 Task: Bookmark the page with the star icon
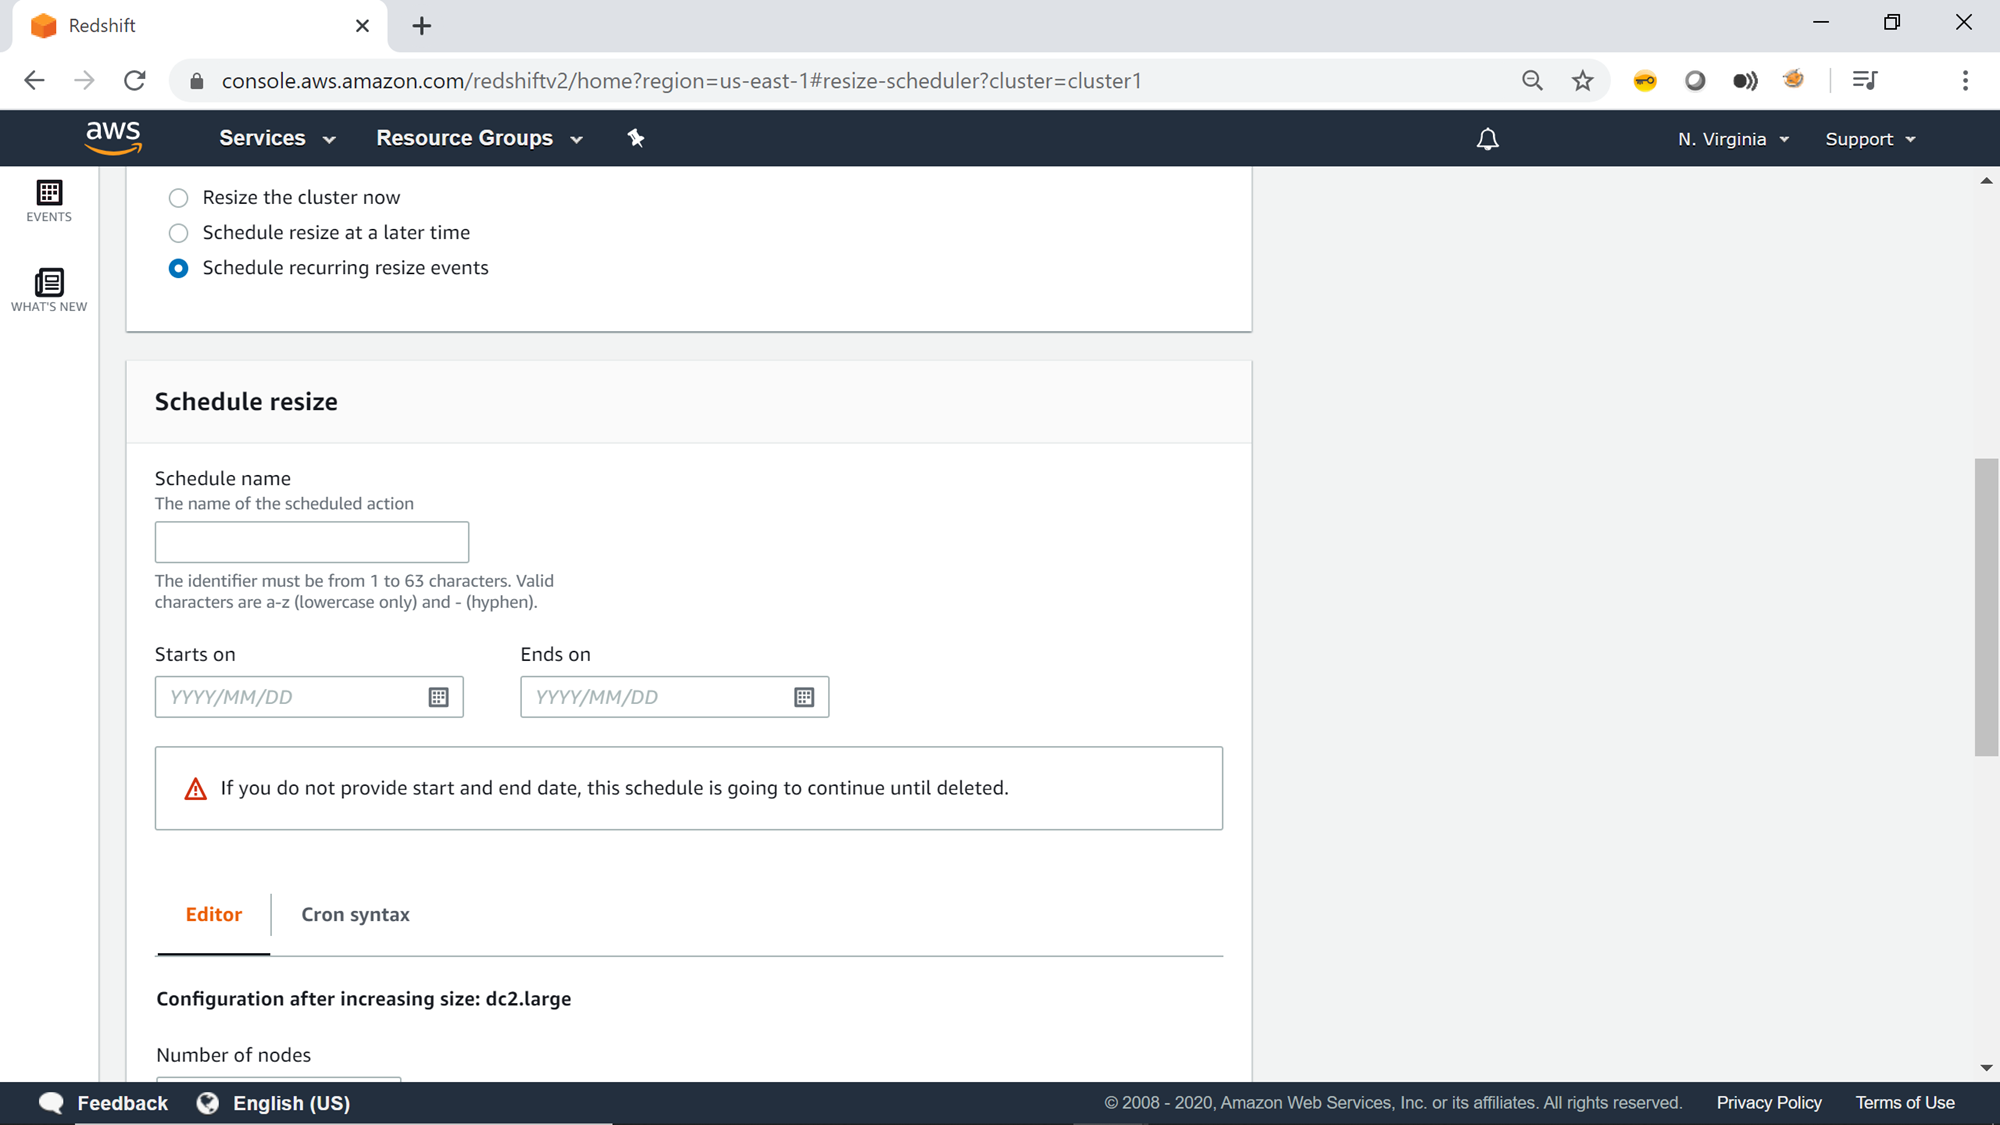click(x=1582, y=81)
